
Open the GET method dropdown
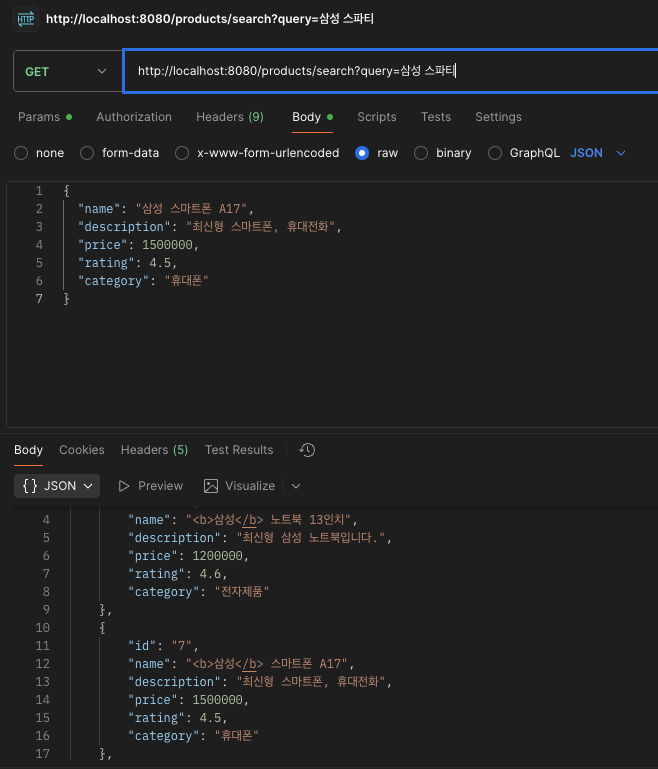(x=68, y=71)
